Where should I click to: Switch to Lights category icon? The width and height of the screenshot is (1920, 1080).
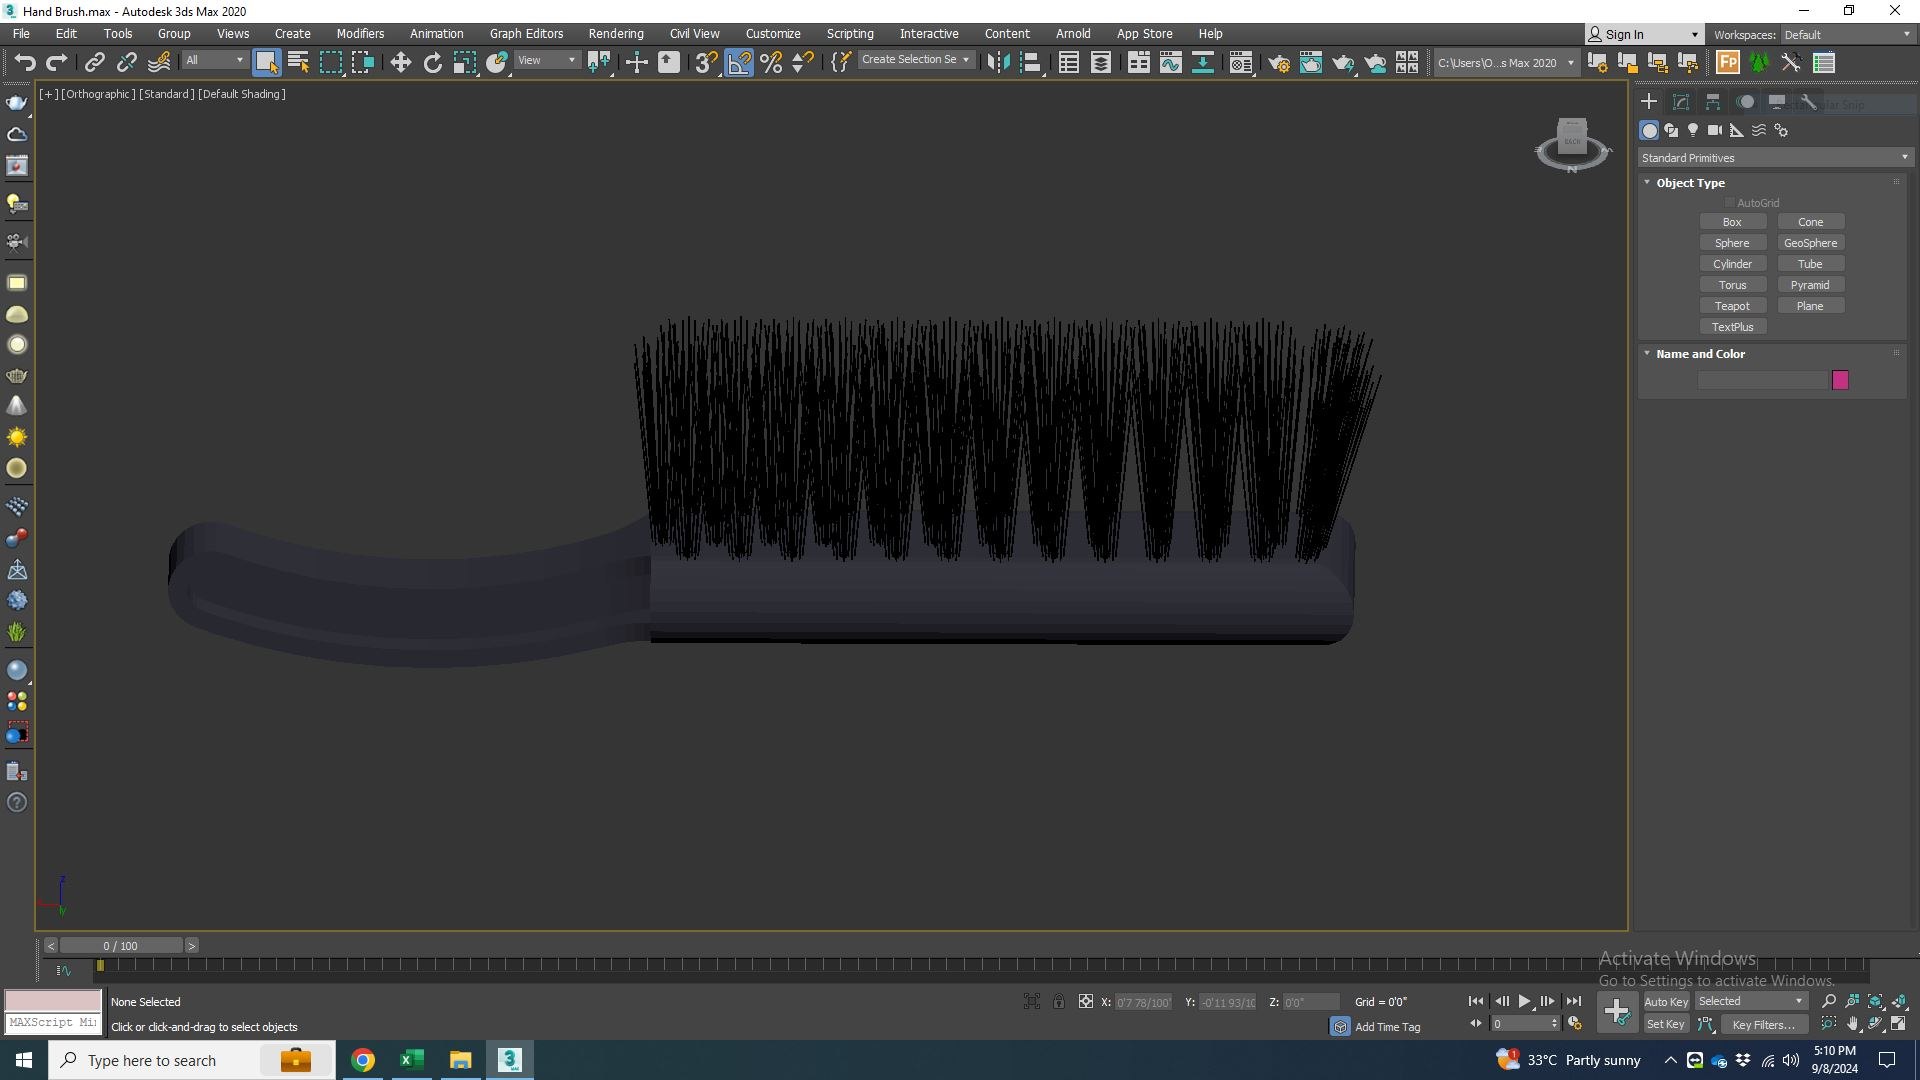1693,130
